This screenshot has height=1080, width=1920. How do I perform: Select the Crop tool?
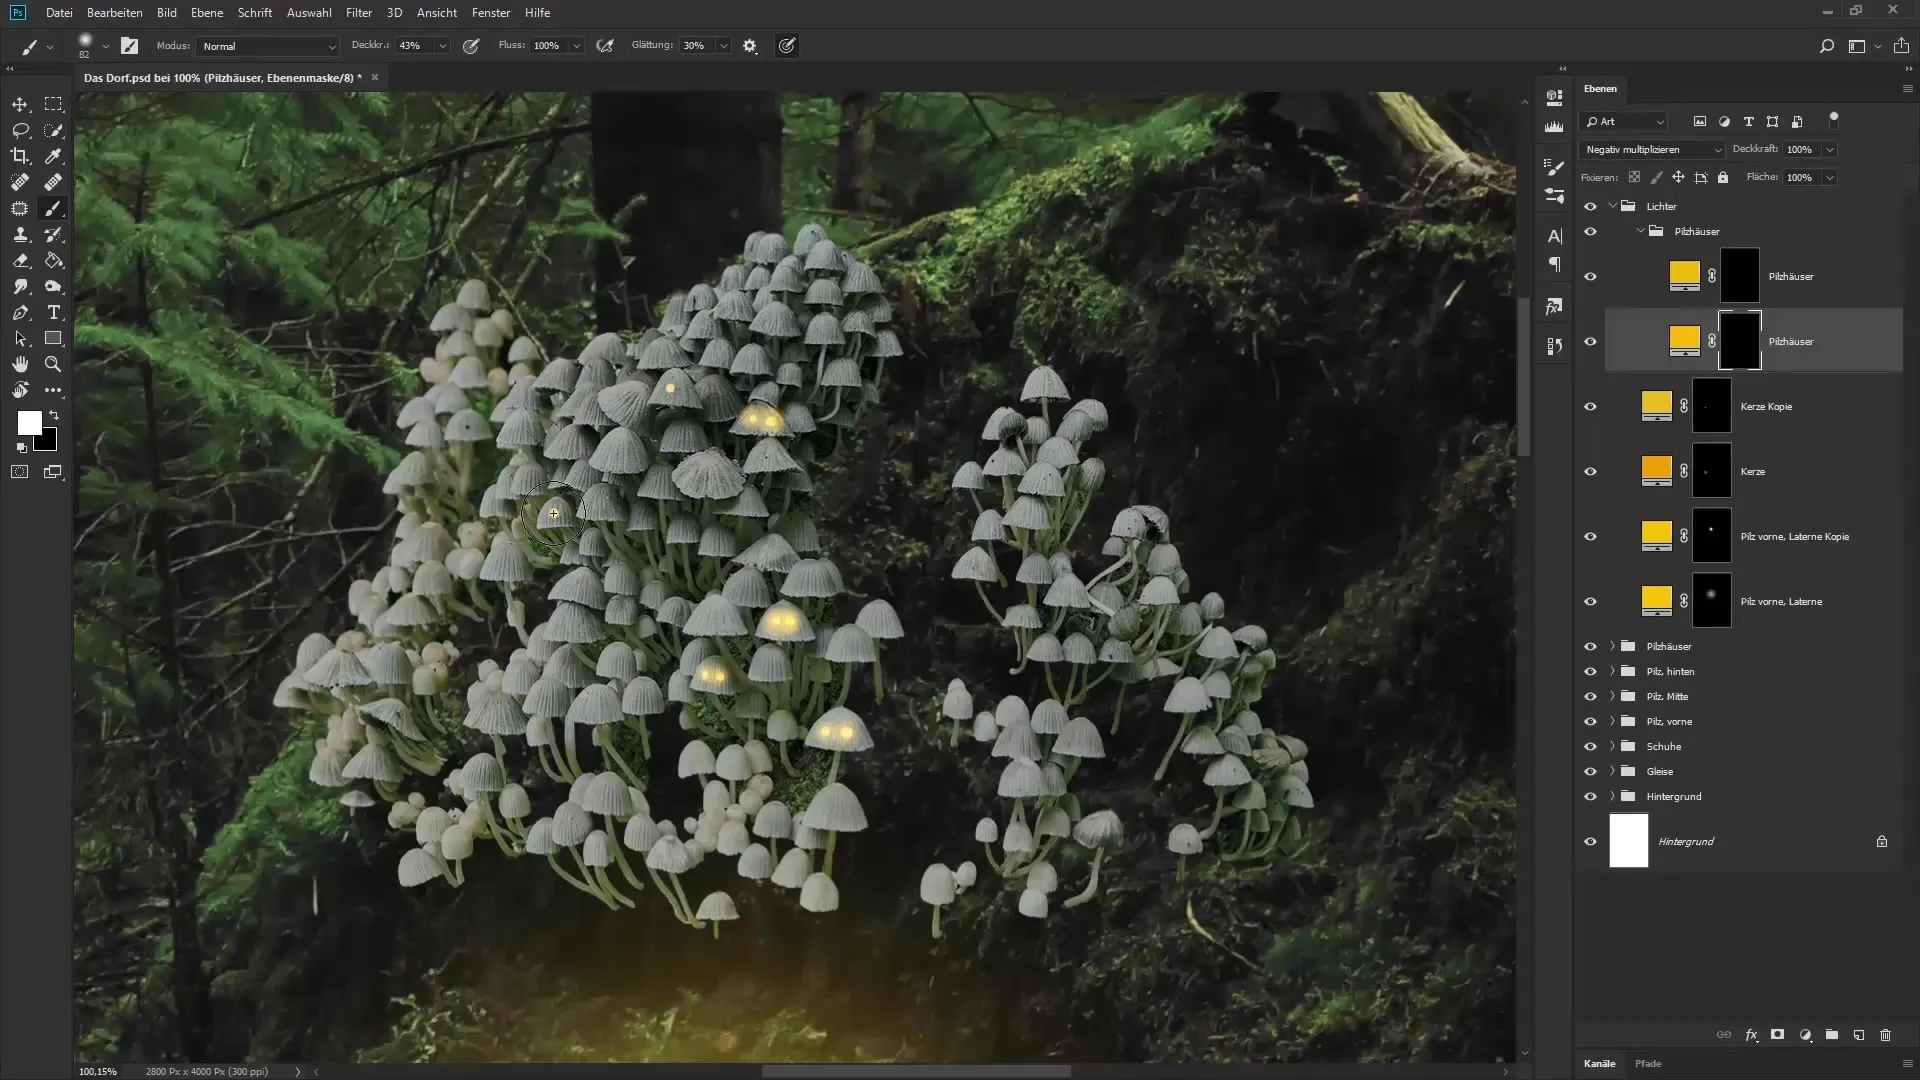pos(20,156)
